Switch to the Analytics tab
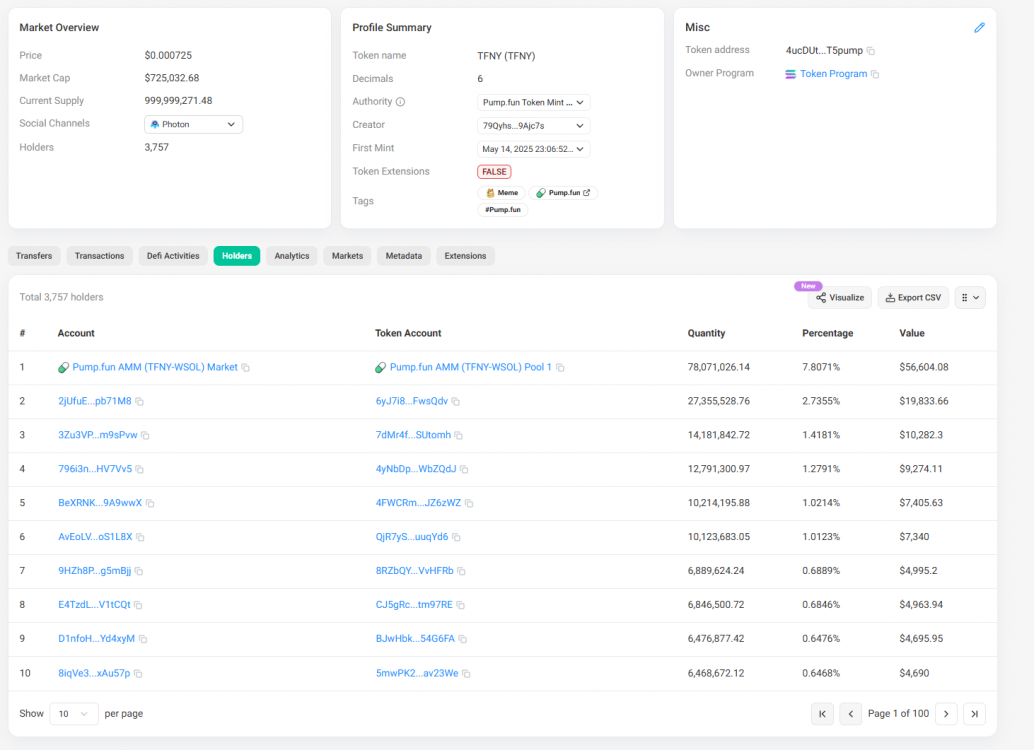This screenshot has width=1034, height=750. tap(292, 256)
